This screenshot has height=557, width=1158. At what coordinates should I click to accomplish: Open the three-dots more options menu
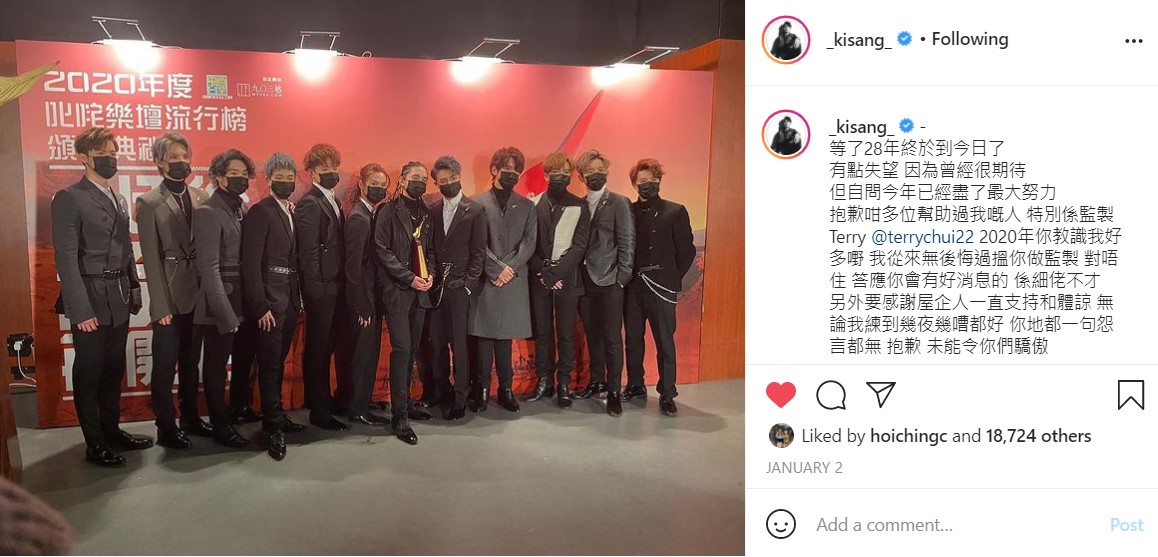(1134, 41)
